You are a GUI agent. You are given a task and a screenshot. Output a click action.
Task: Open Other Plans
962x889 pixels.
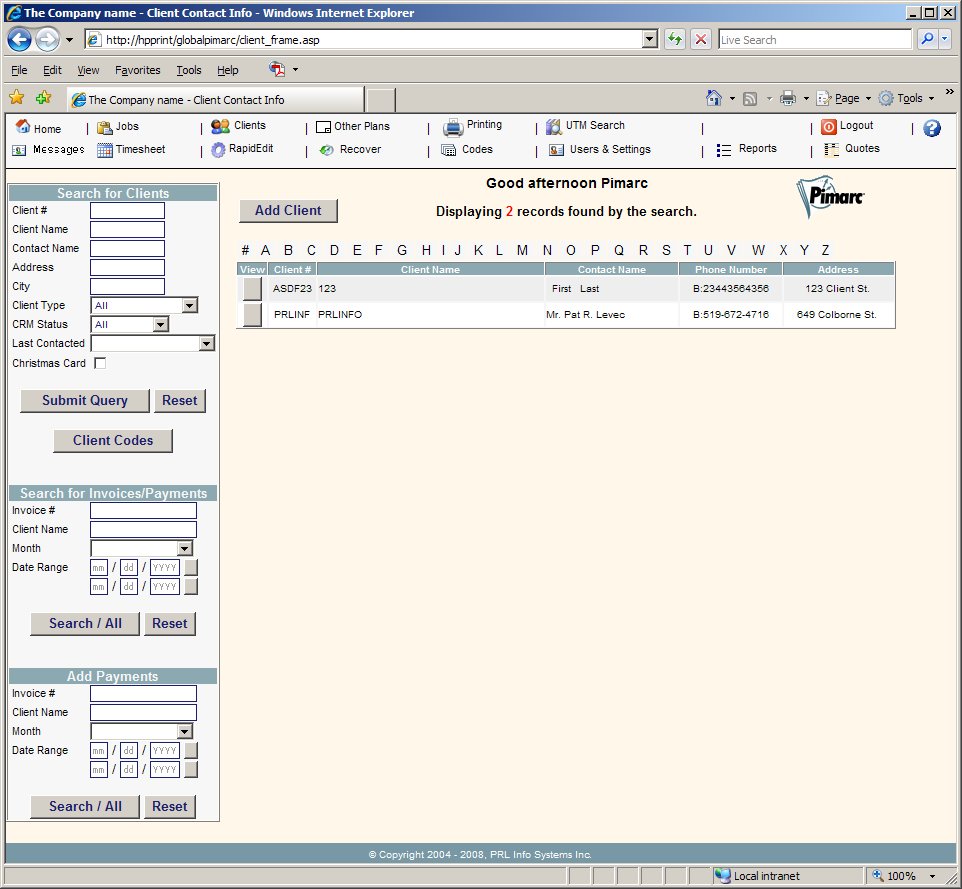click(352, 126)
